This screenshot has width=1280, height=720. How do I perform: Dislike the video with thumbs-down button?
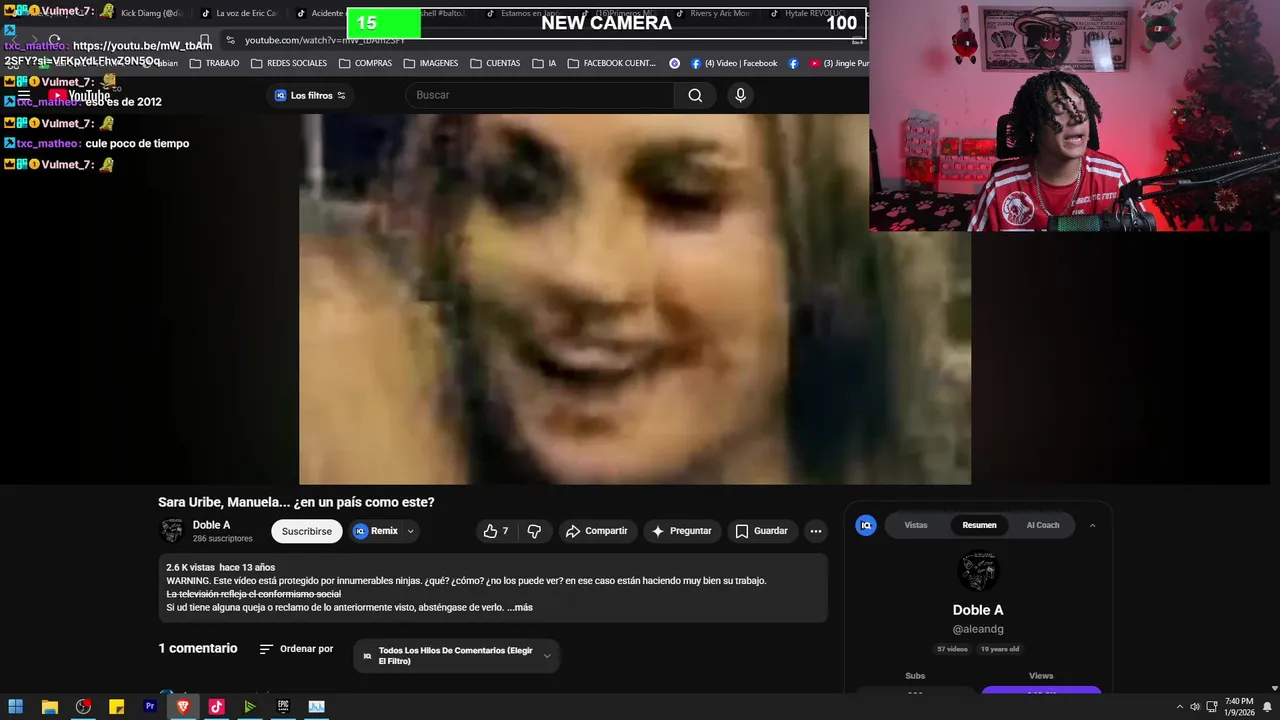pos(534,531)
